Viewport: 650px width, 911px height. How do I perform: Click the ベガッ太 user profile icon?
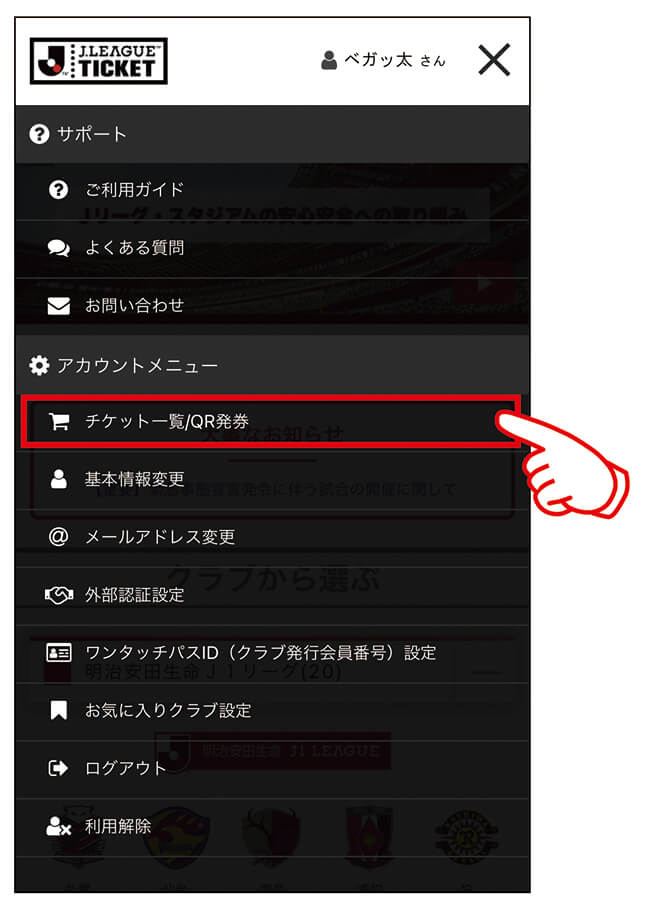(329, 60)
